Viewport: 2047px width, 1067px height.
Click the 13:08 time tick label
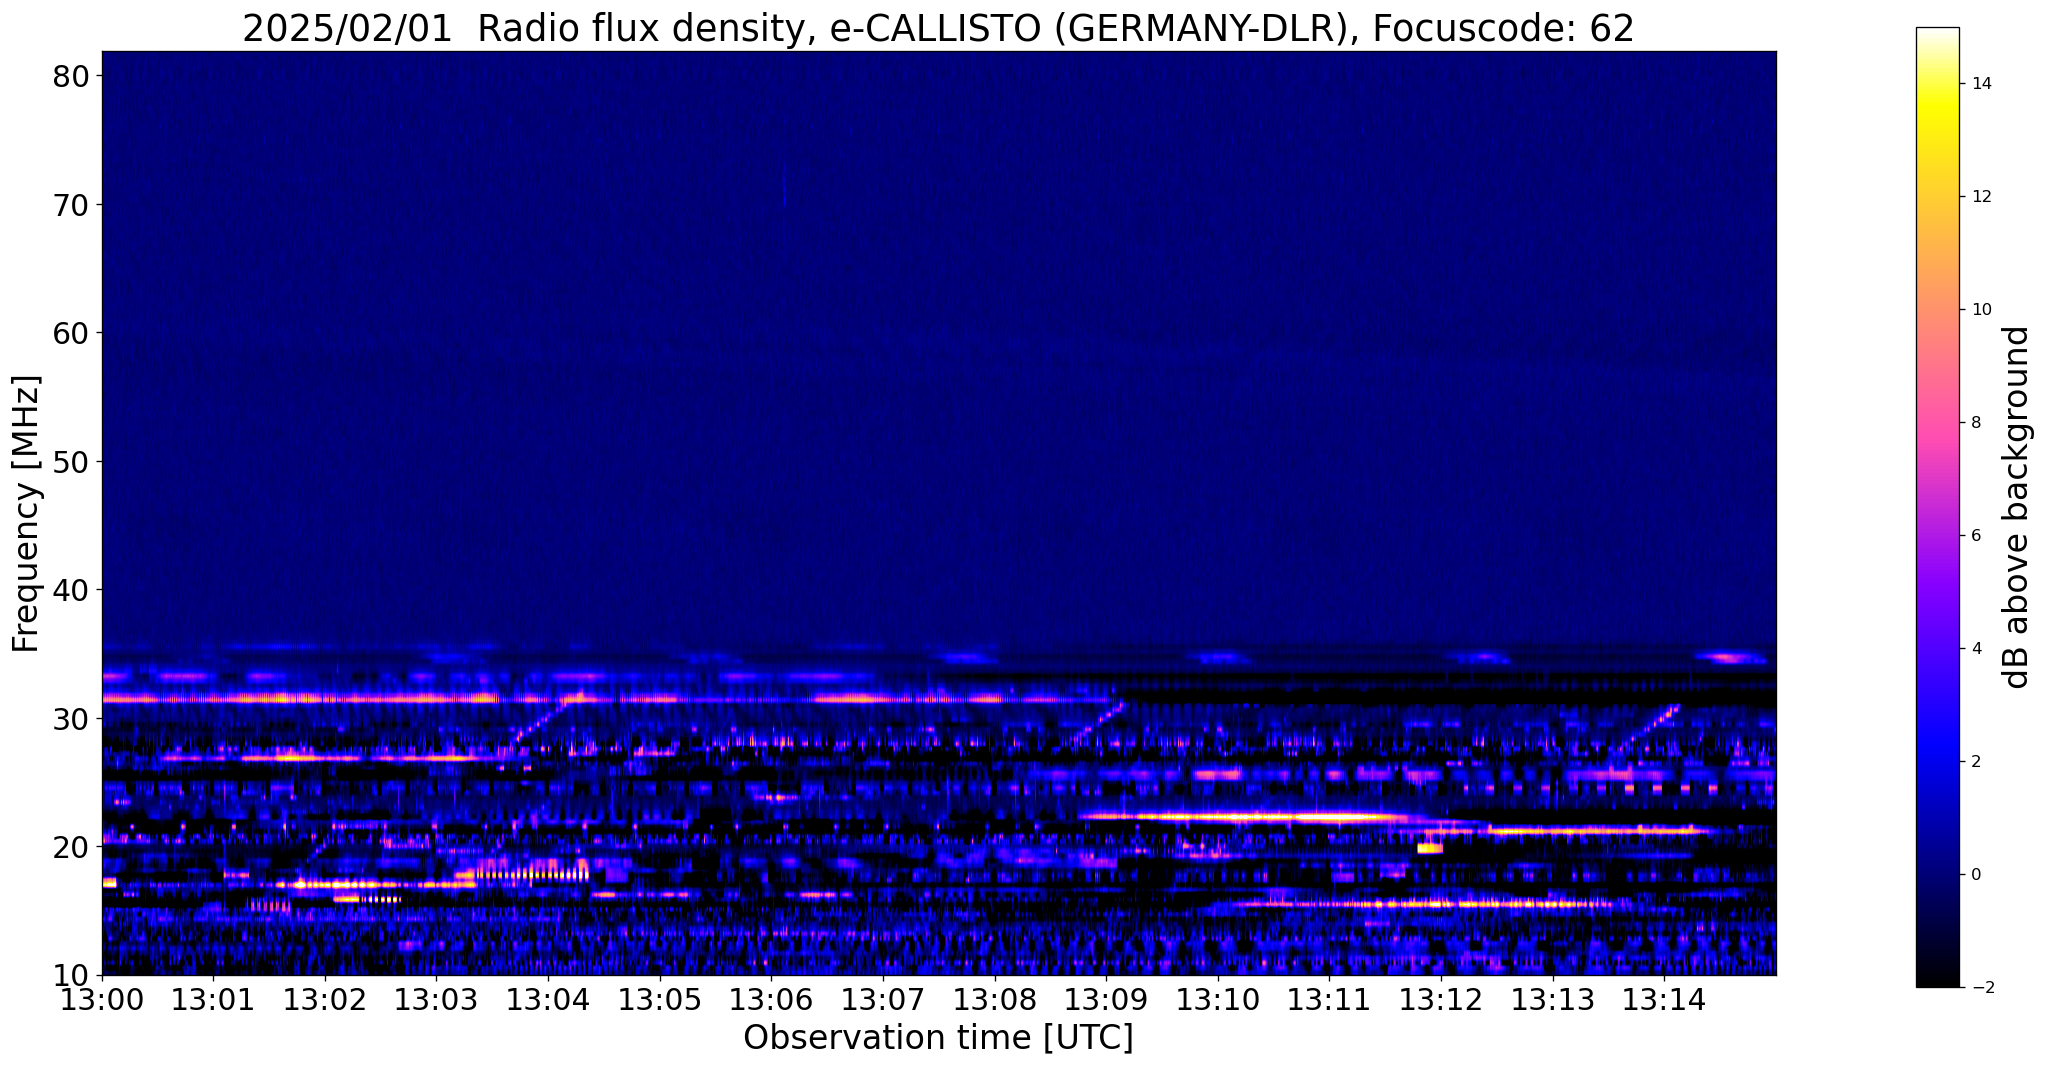pyautogui.click(x=994, y=998)
